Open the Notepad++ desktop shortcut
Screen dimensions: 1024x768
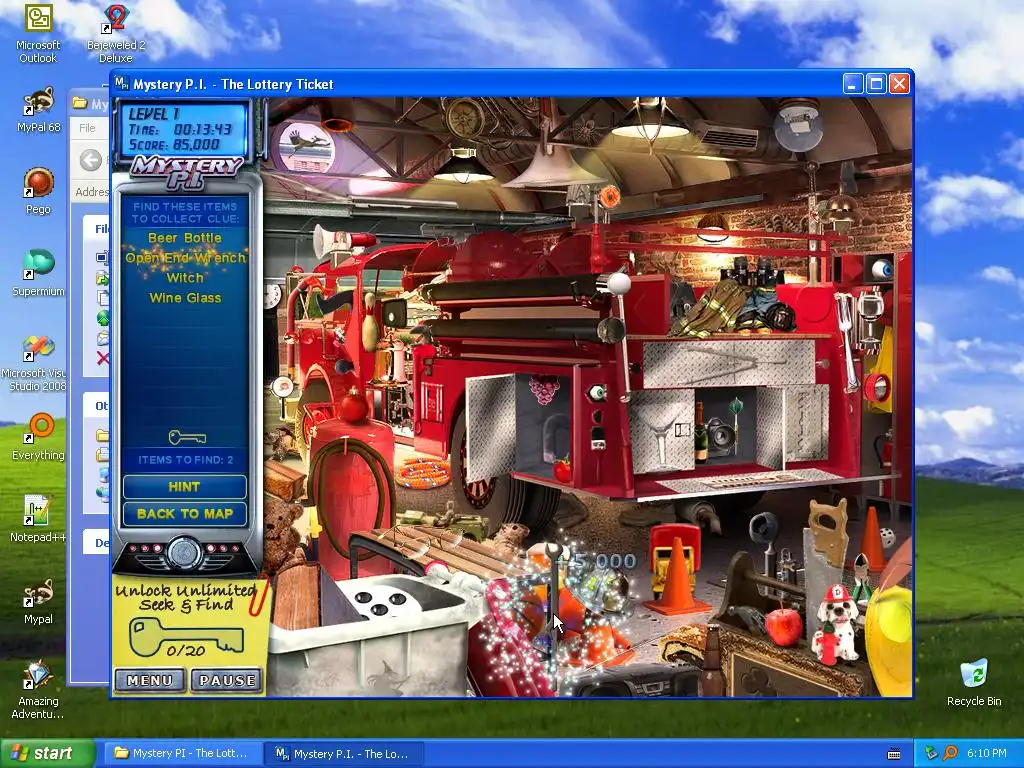38,519
